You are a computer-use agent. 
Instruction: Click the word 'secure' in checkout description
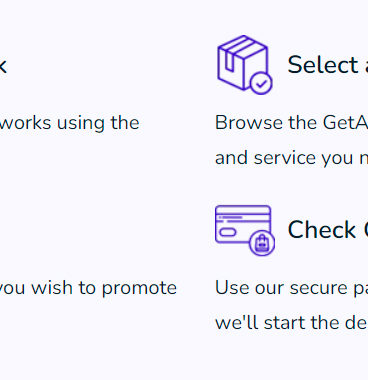(x=319, y=288)
